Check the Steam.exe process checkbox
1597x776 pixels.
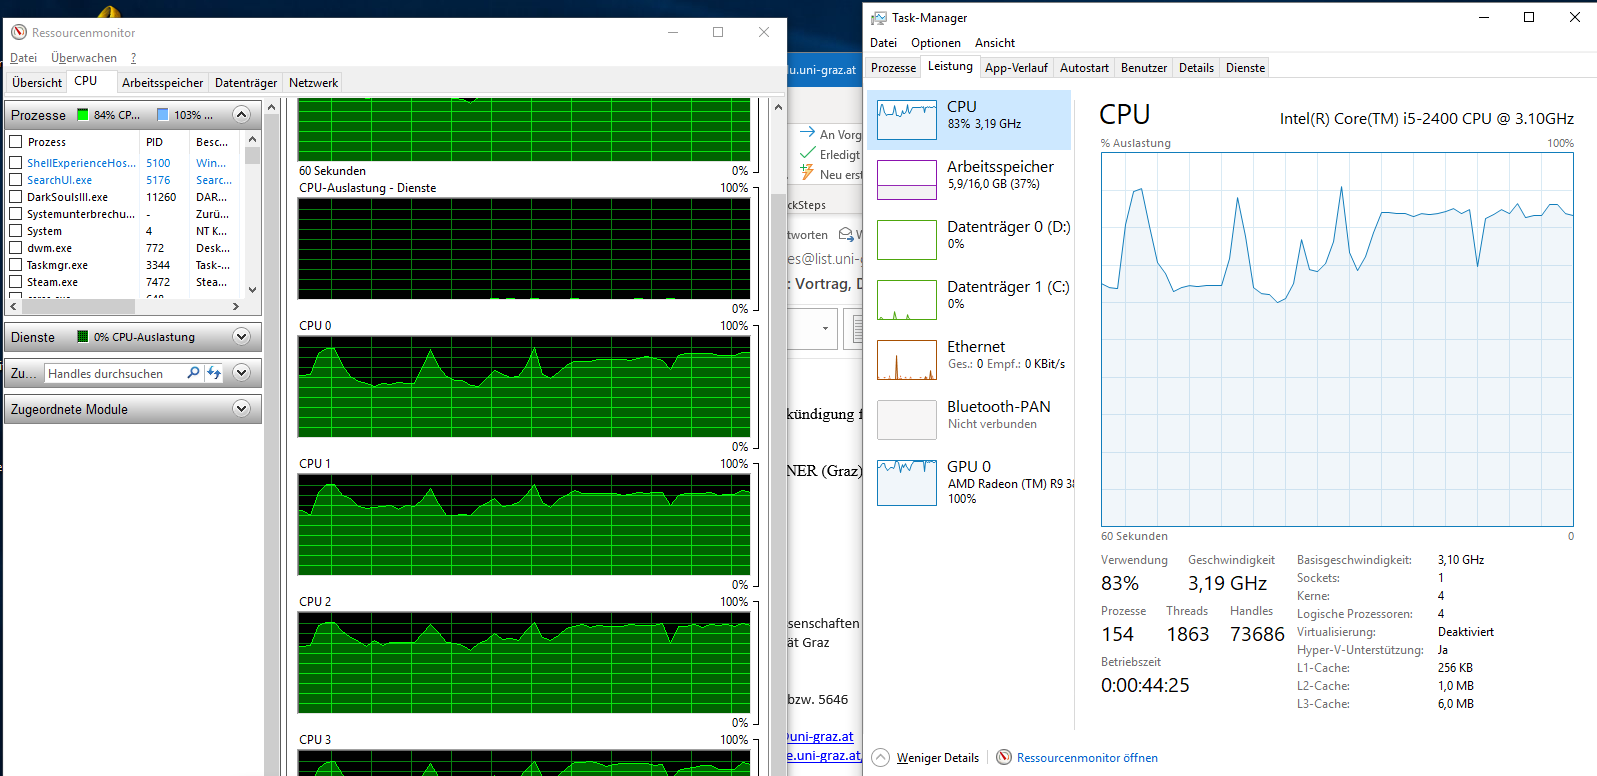[15, 282]
